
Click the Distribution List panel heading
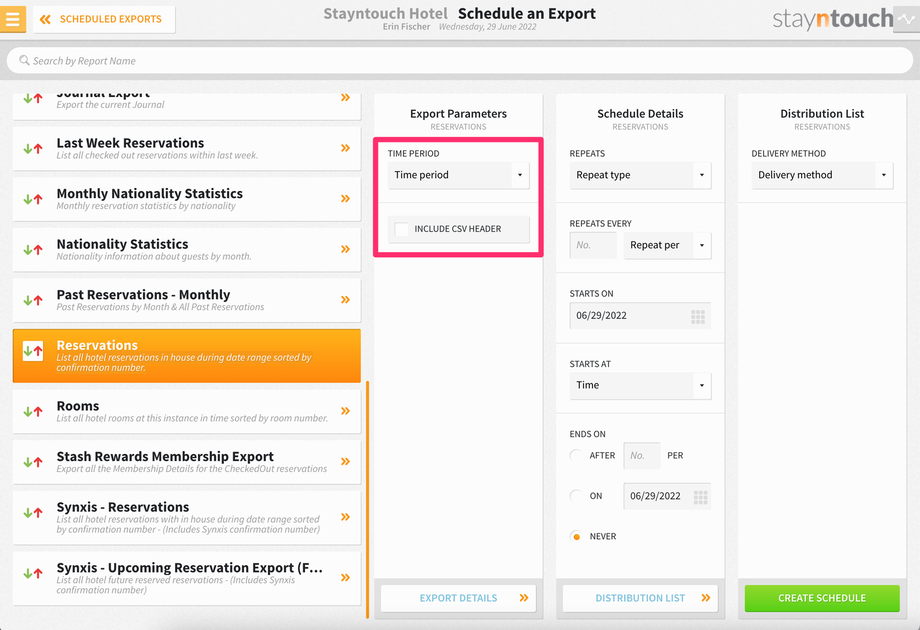[822, 114]
